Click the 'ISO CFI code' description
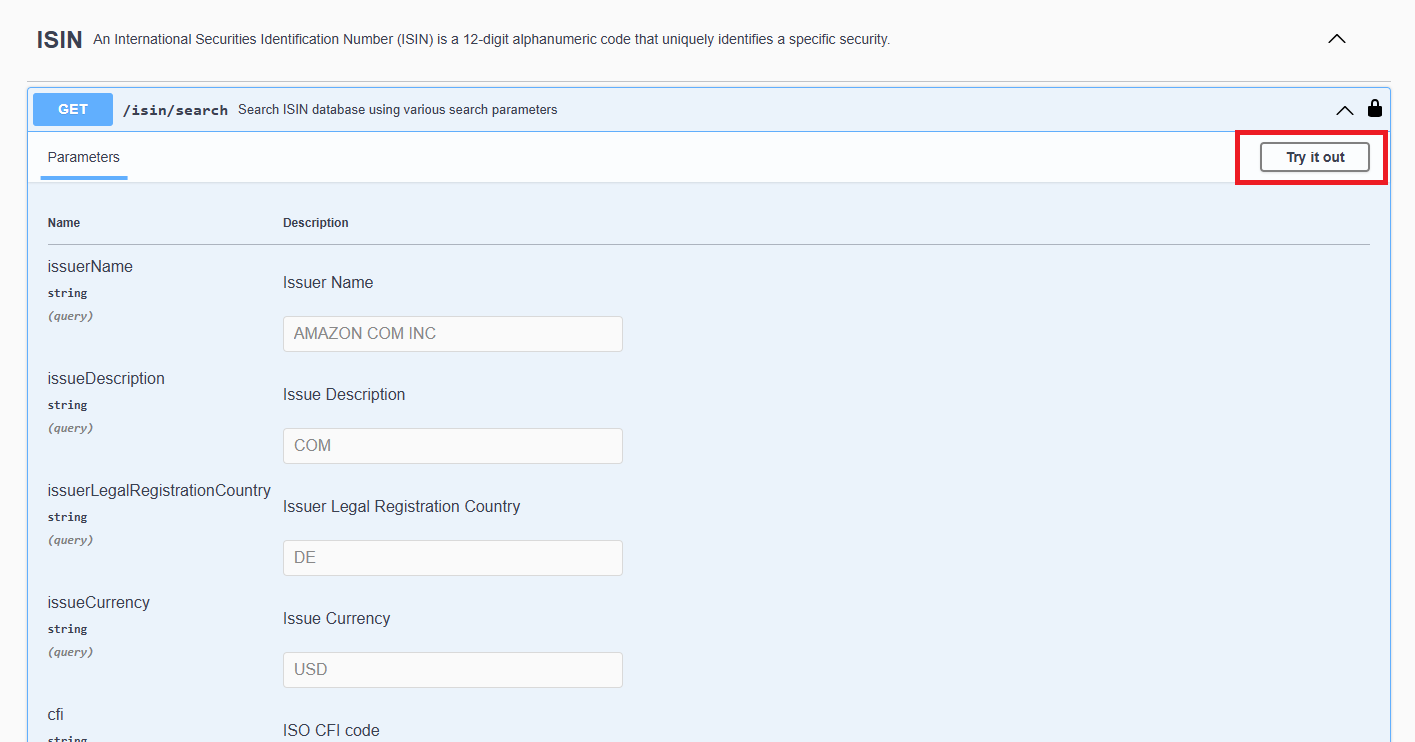 click(x=331, y=731)
